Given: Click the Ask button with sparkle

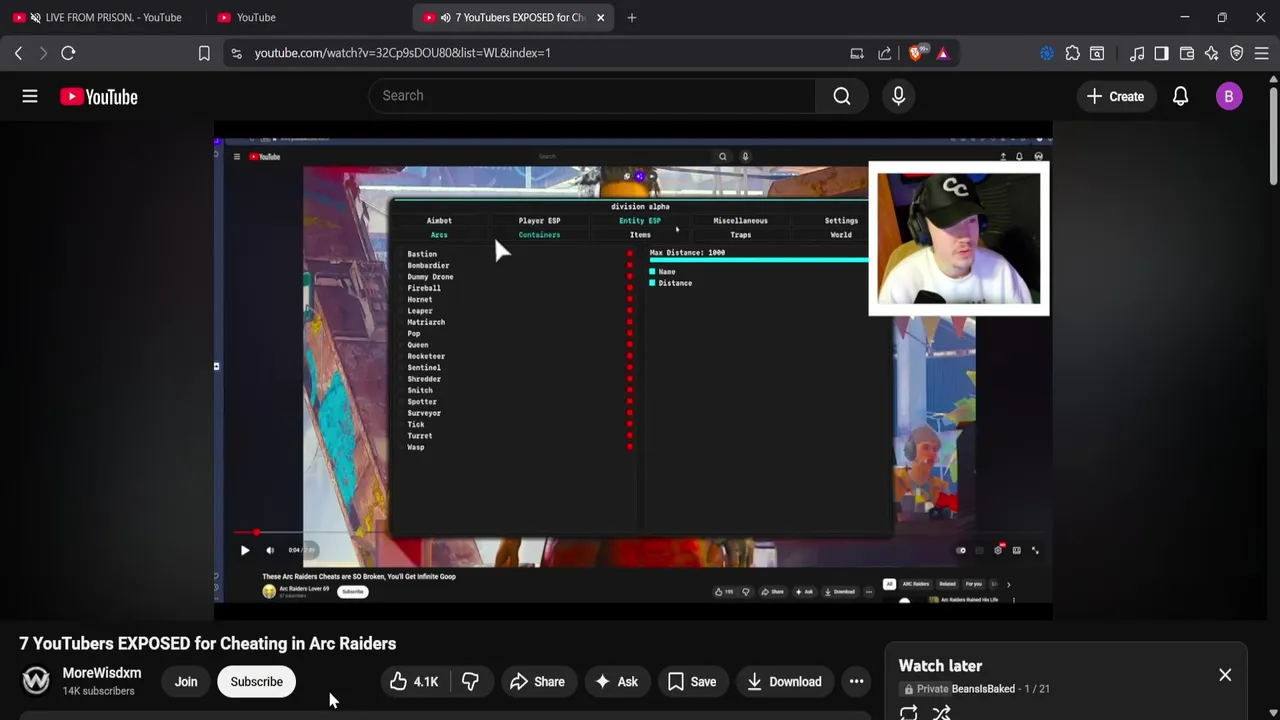Looking at the screenshot, I should 616,682.
